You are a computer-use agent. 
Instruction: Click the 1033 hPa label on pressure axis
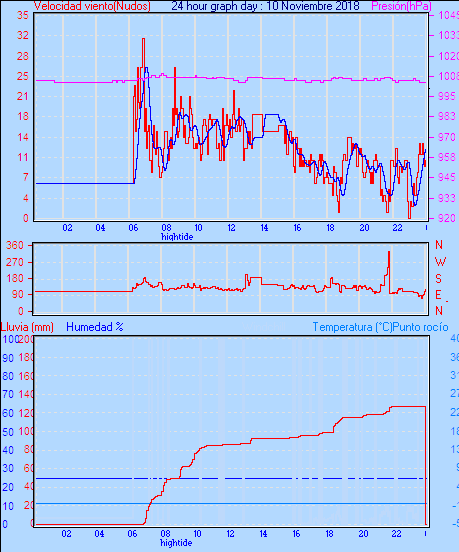tap(448, 36)
